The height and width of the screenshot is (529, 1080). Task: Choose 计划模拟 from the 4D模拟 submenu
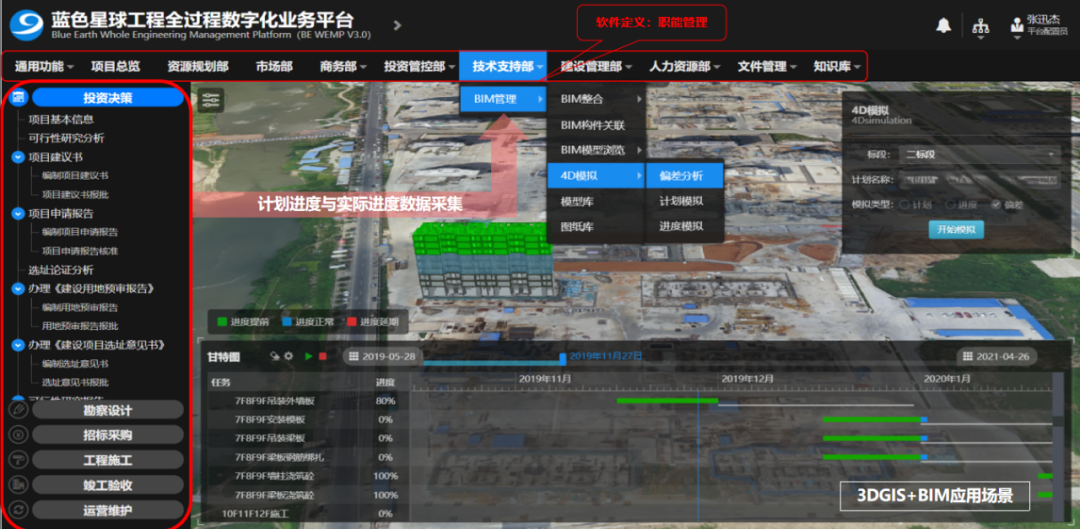[681, 201]
